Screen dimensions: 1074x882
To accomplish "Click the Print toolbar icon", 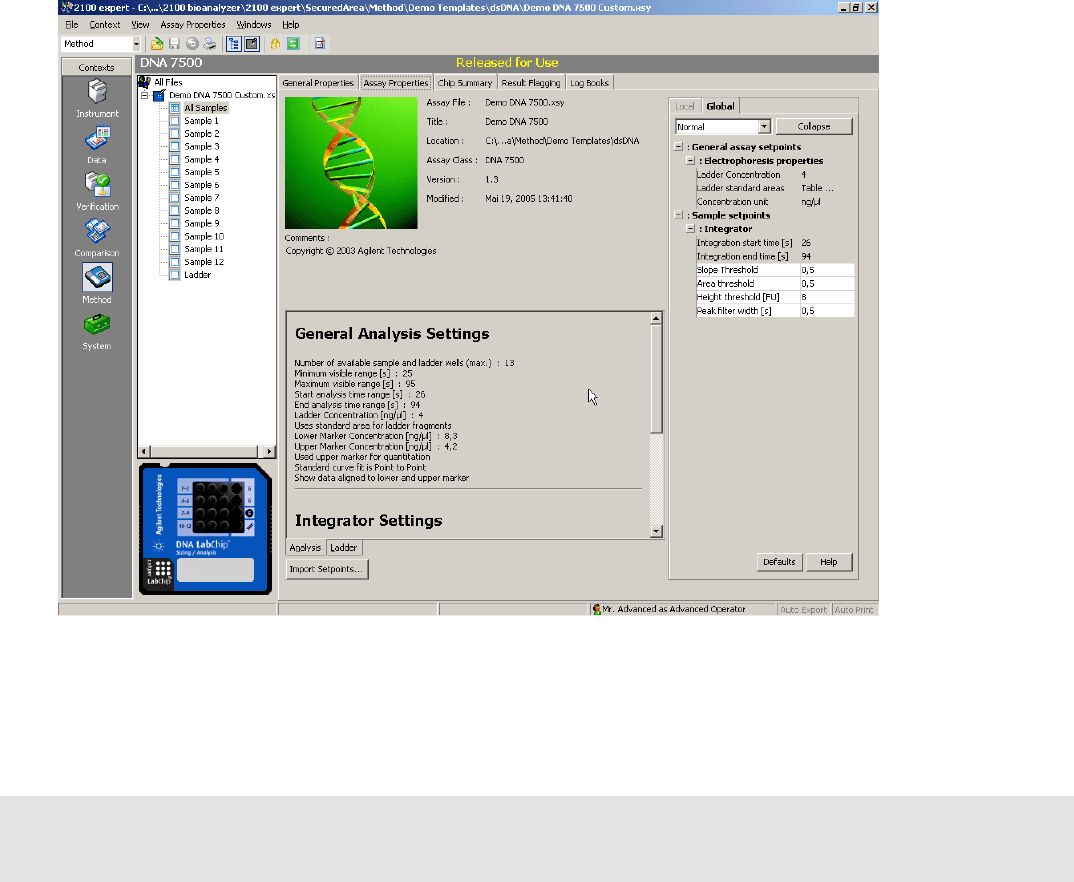I will pos(210,44).
